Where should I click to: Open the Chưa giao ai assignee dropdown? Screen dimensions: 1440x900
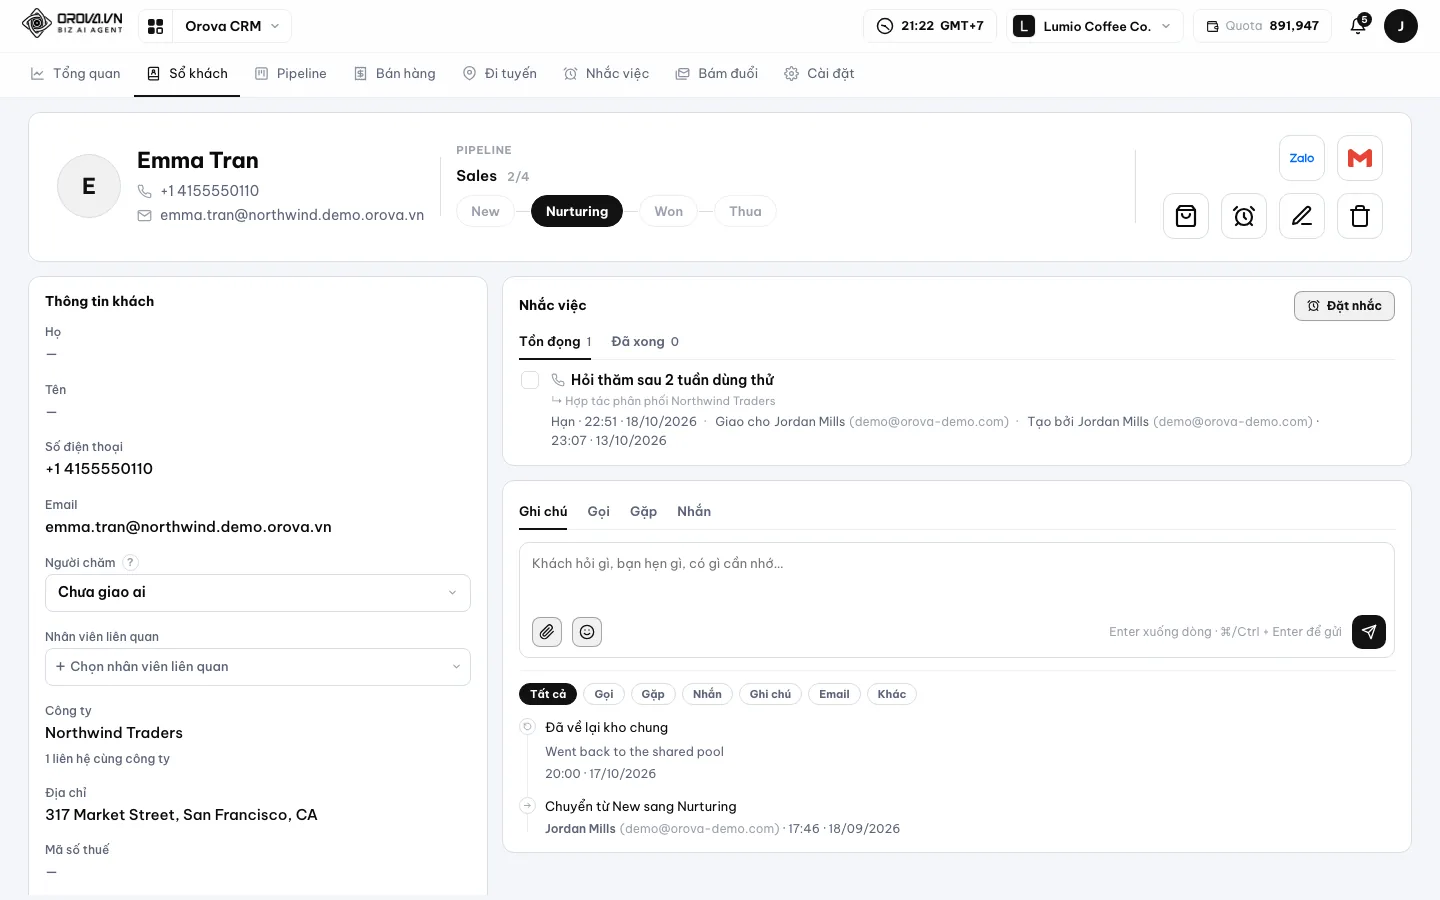[258, 593]
